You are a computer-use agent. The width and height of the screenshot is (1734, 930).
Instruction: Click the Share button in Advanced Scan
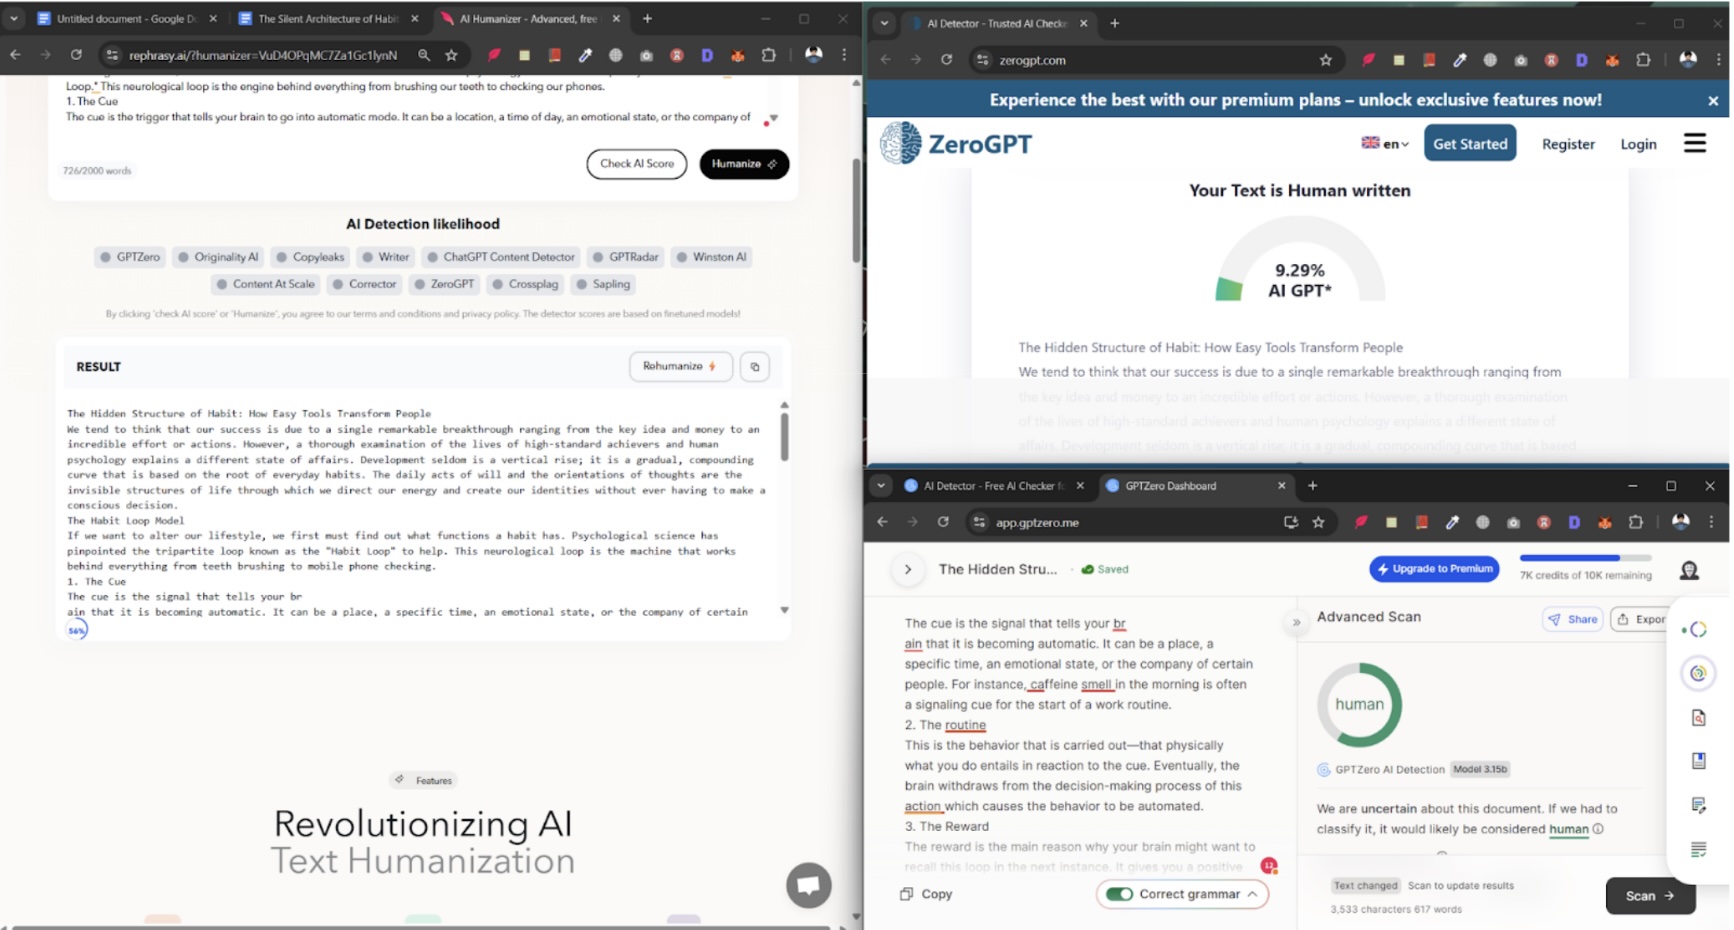click(x=1573, y=619)
